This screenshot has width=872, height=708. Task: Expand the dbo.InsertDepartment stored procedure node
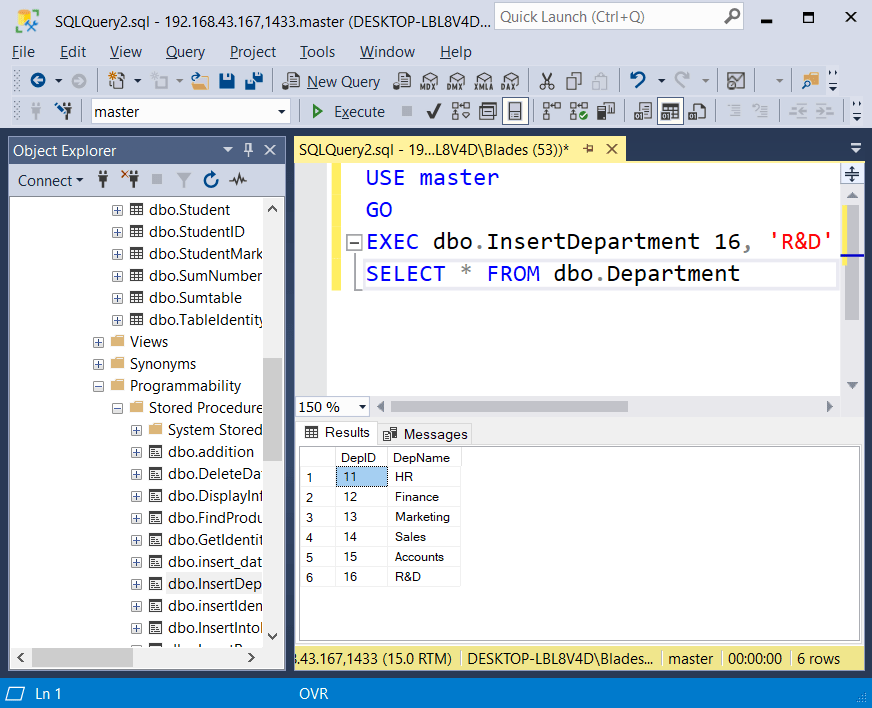[137, 584]
